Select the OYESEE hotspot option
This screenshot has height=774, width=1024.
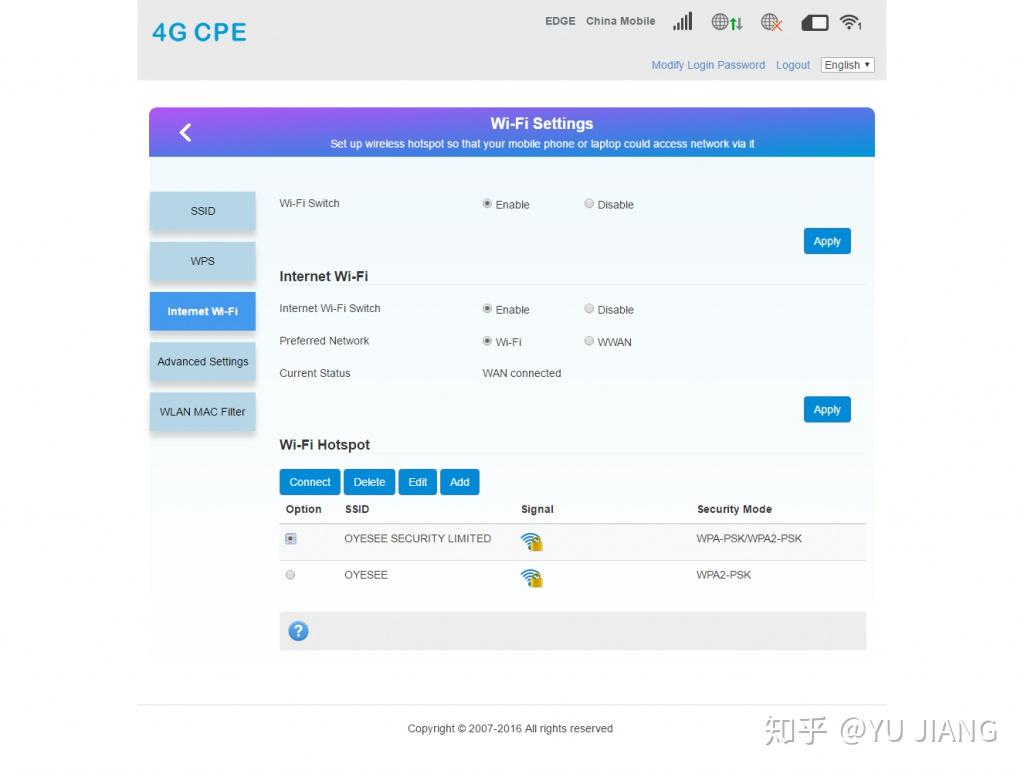click(x=290, y=574)
